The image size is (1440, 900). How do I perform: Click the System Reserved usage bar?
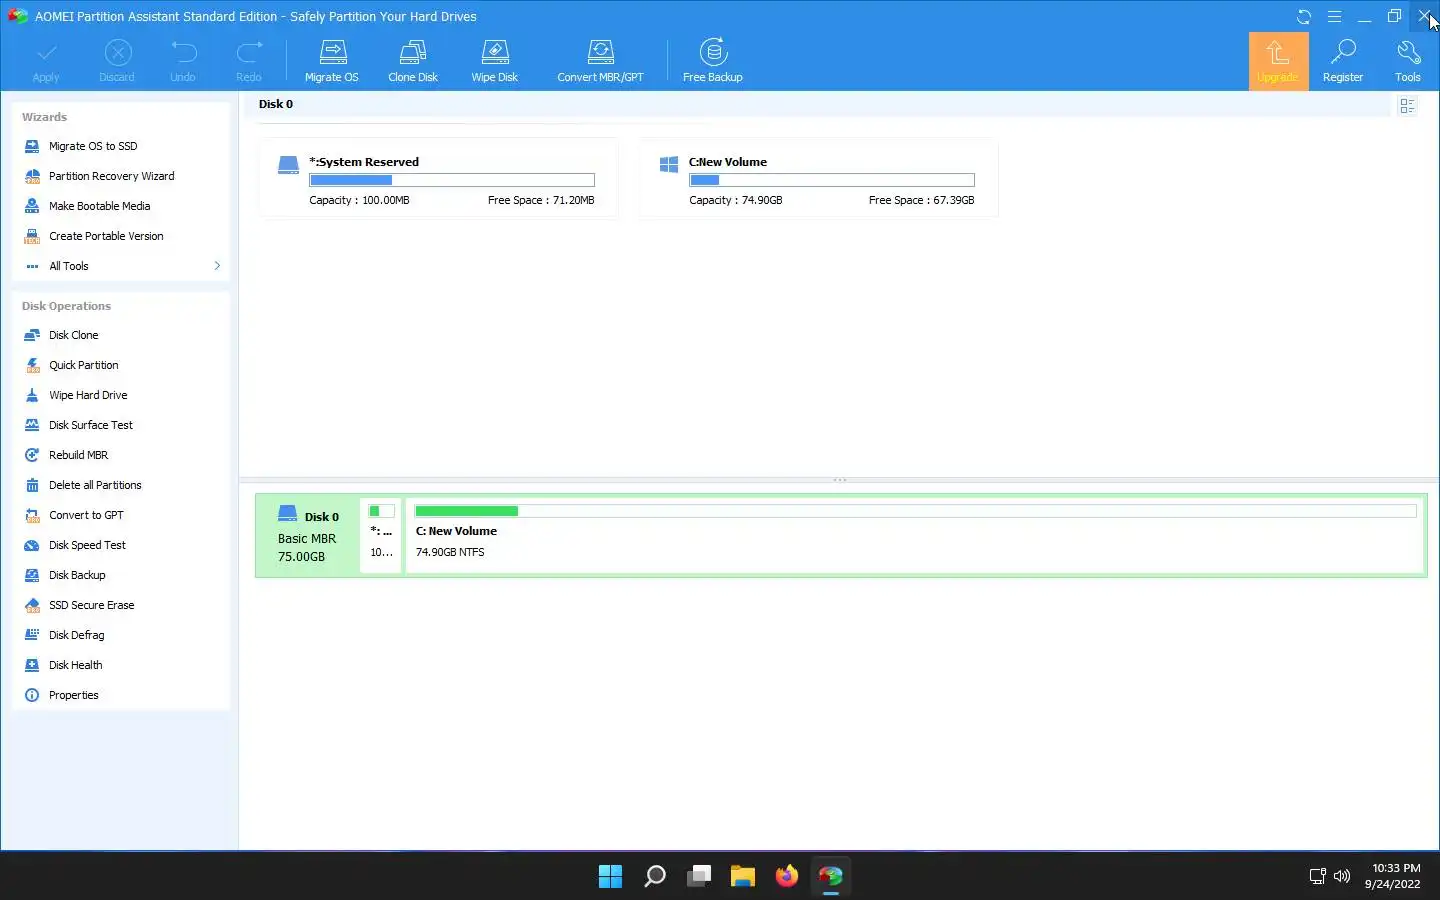coord(452,180)
